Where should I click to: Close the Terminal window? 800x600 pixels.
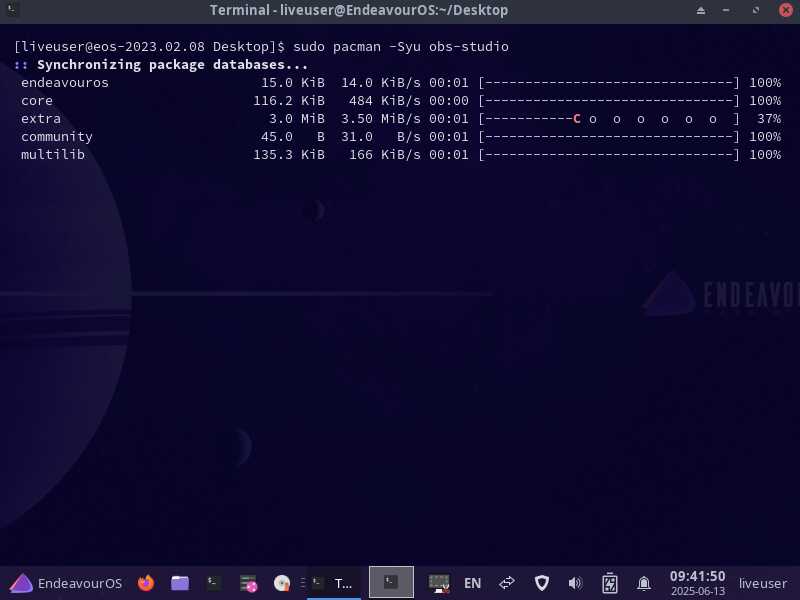point(786,10)
